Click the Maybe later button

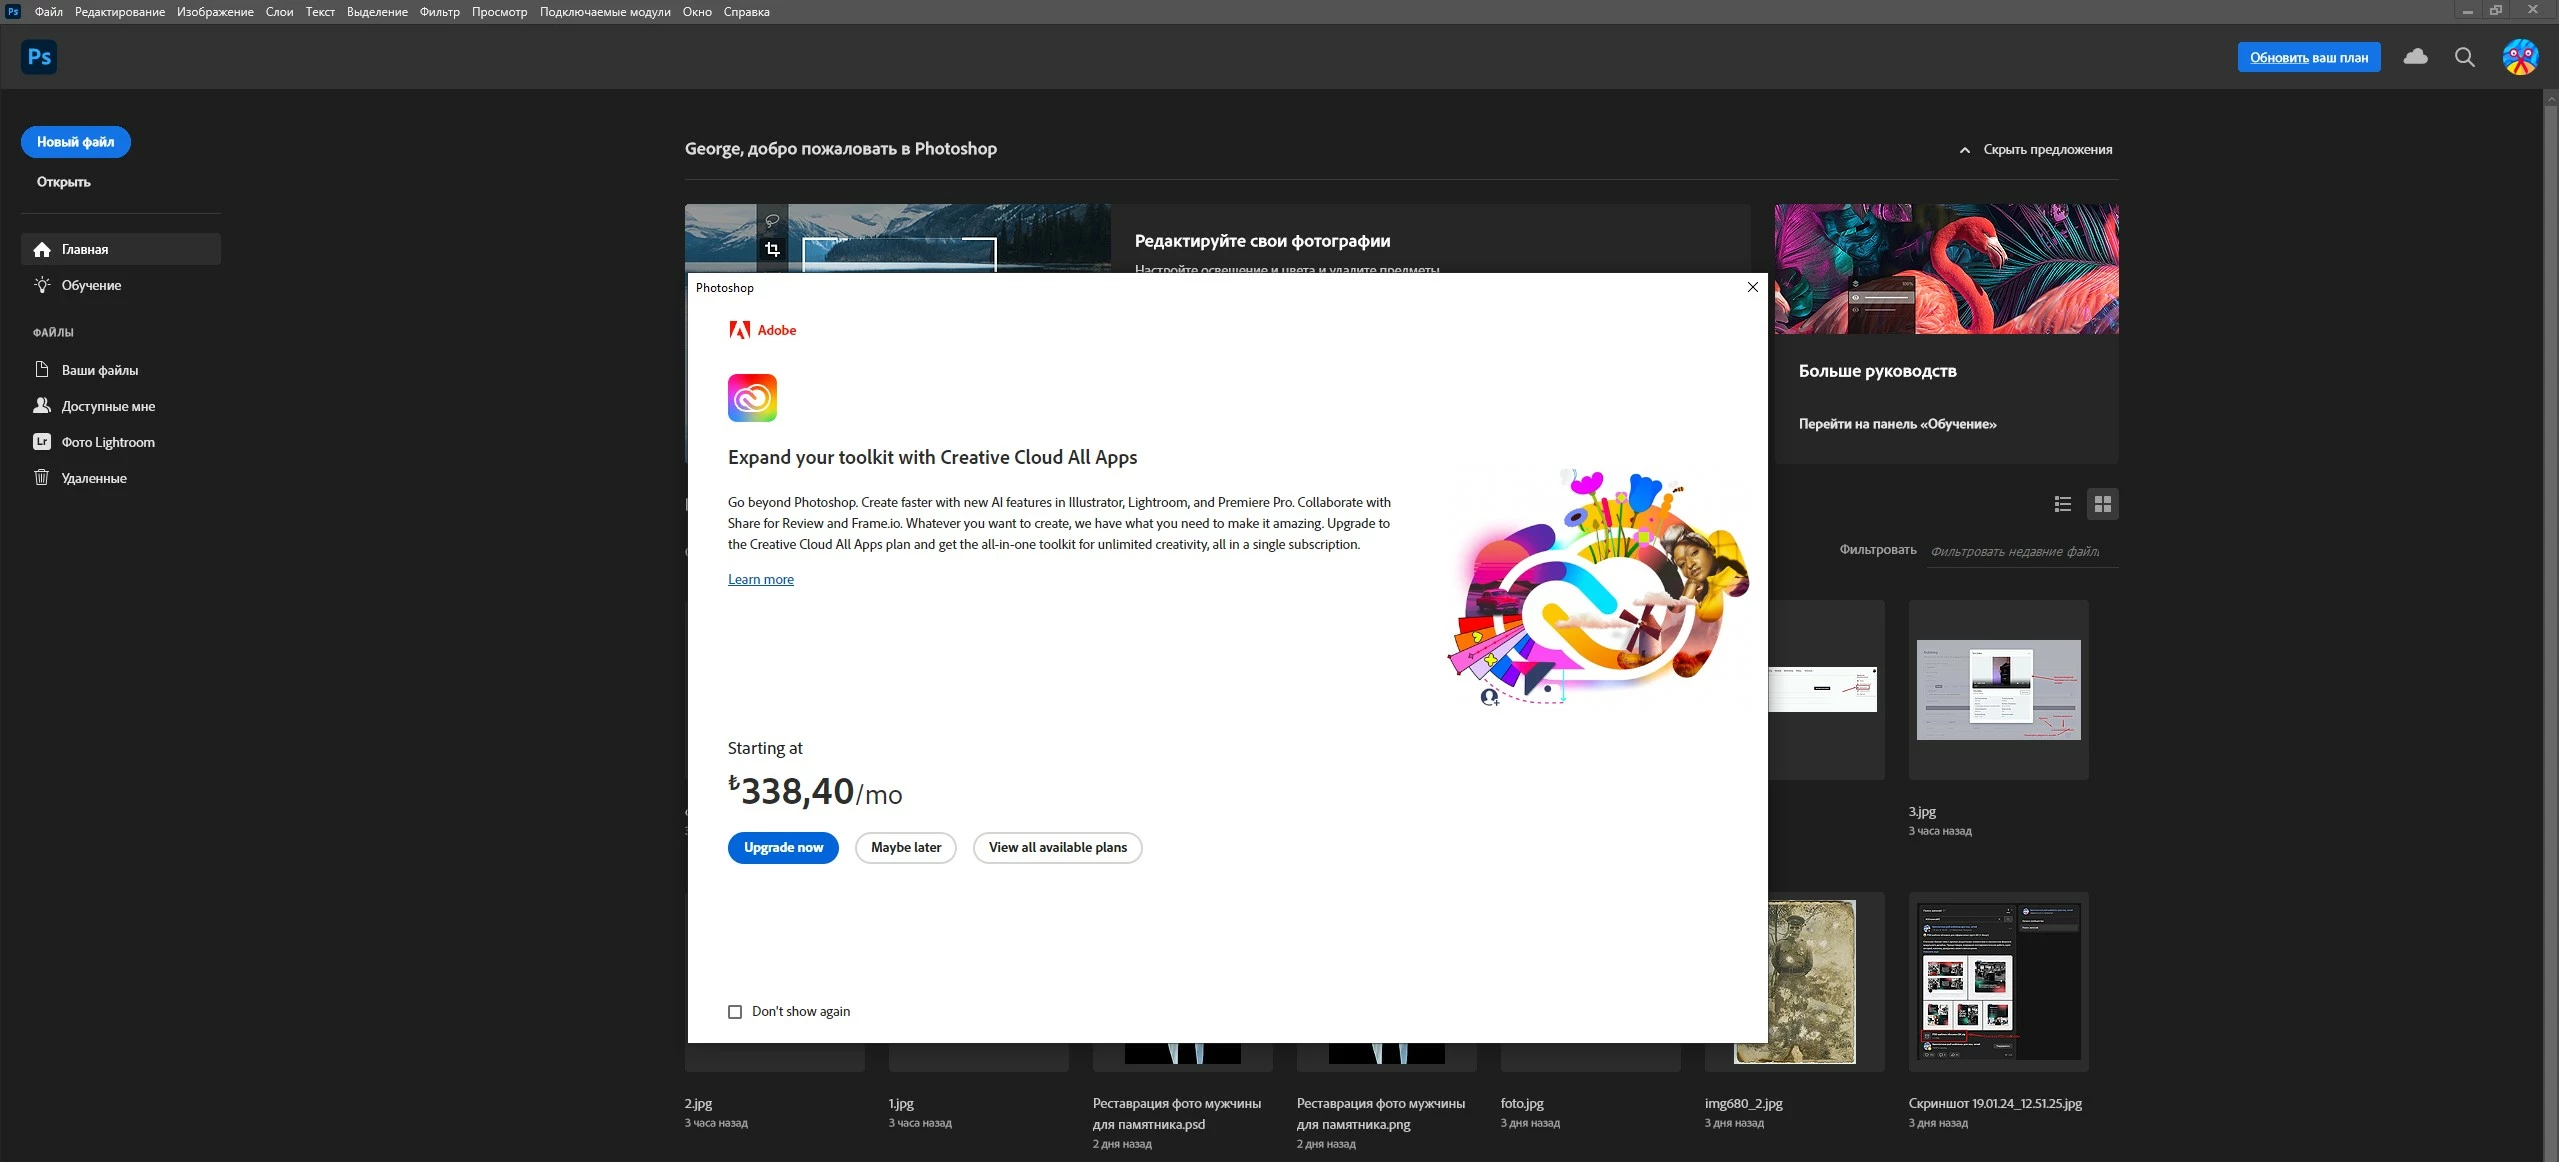coord(905,847)
